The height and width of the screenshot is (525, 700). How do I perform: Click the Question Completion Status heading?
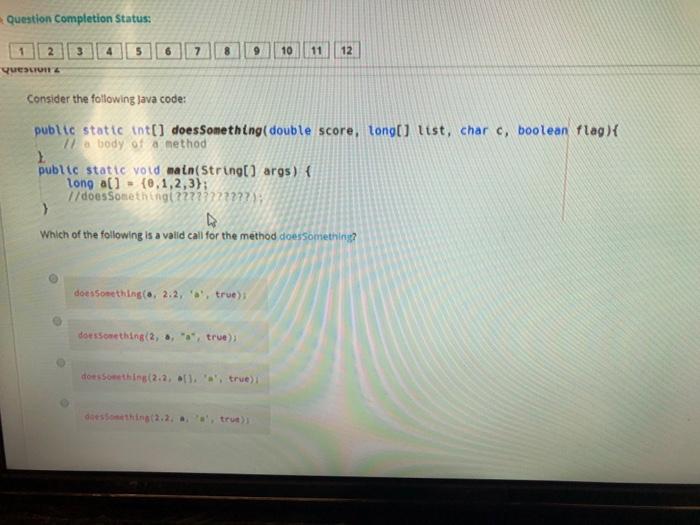coord(79,19)
